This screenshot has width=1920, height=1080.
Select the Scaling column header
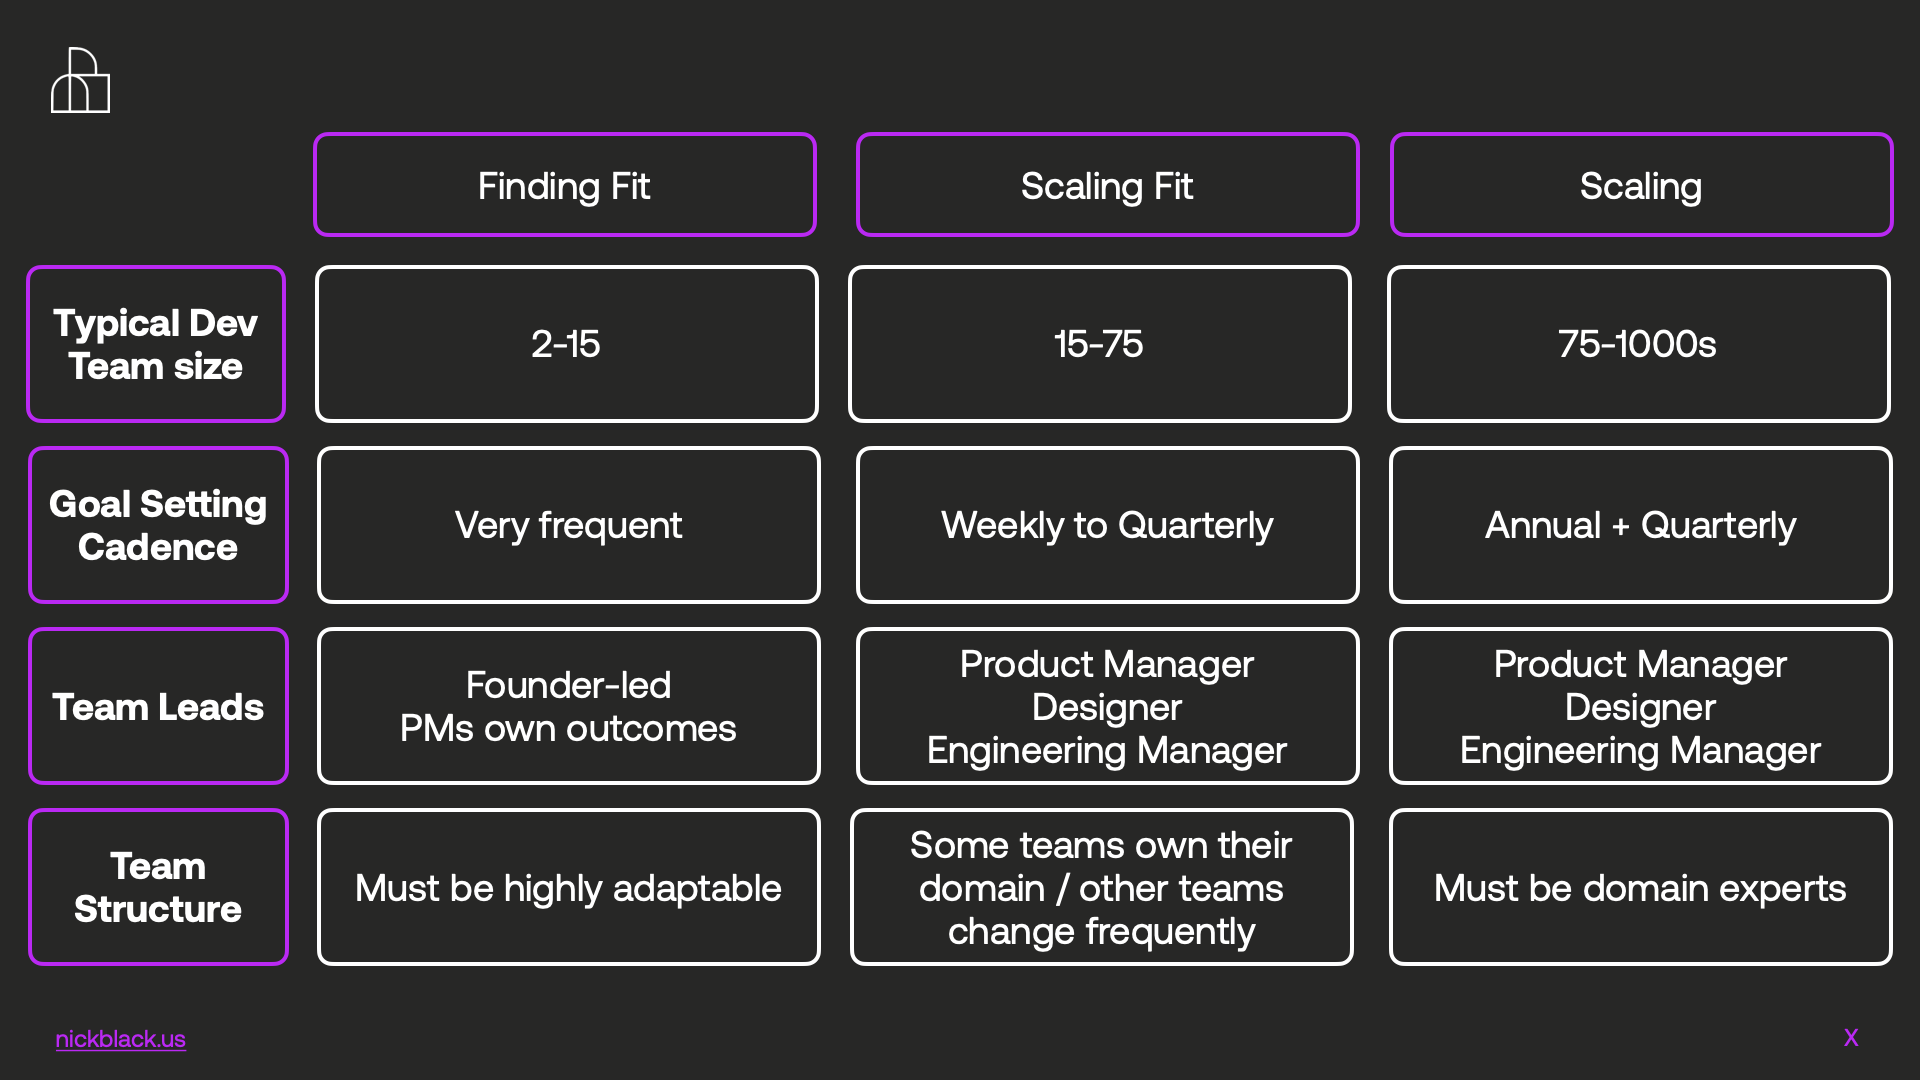click(1641, 185)
